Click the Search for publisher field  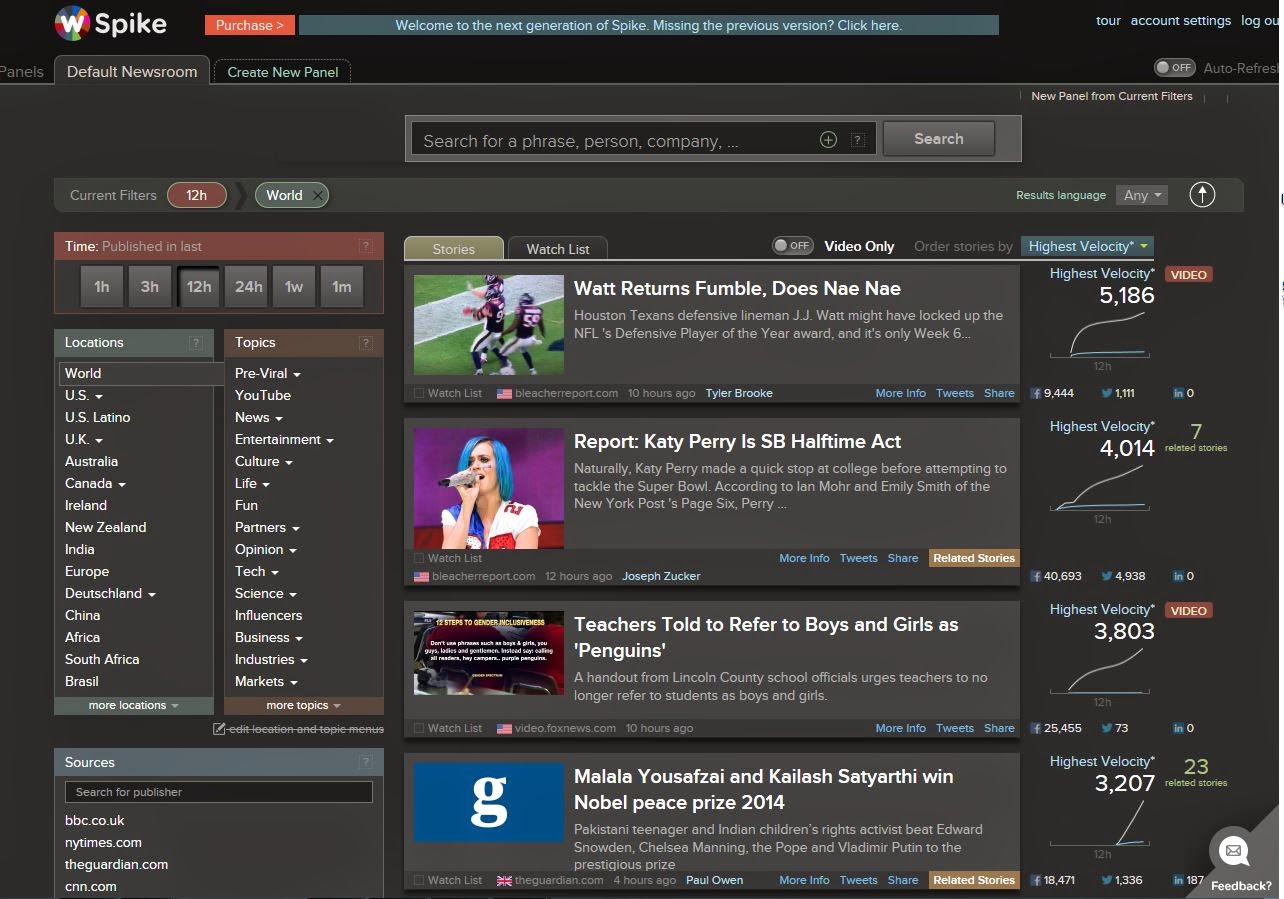219,792
